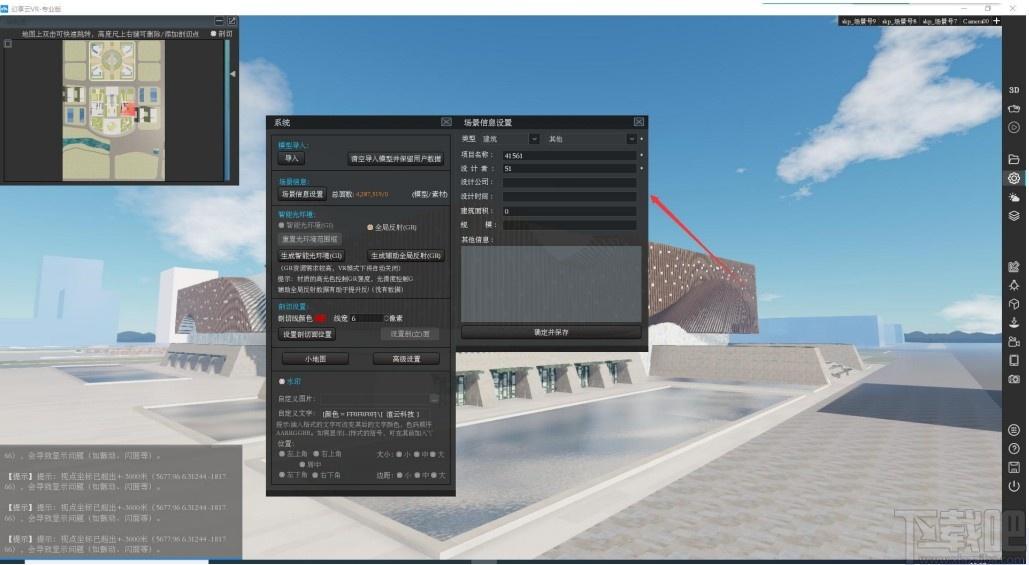The width and height of the screenshot is (1029, 565).
Task: Click 清空导入模型并保留用户数据 button
Action: (x=396, y=159)
